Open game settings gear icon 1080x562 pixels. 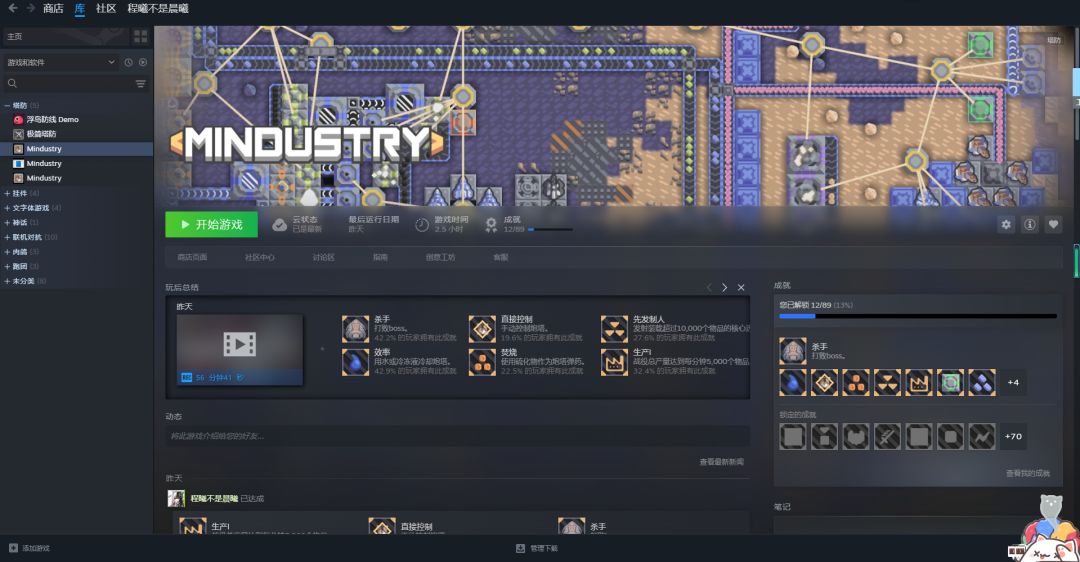[1006, 225]
